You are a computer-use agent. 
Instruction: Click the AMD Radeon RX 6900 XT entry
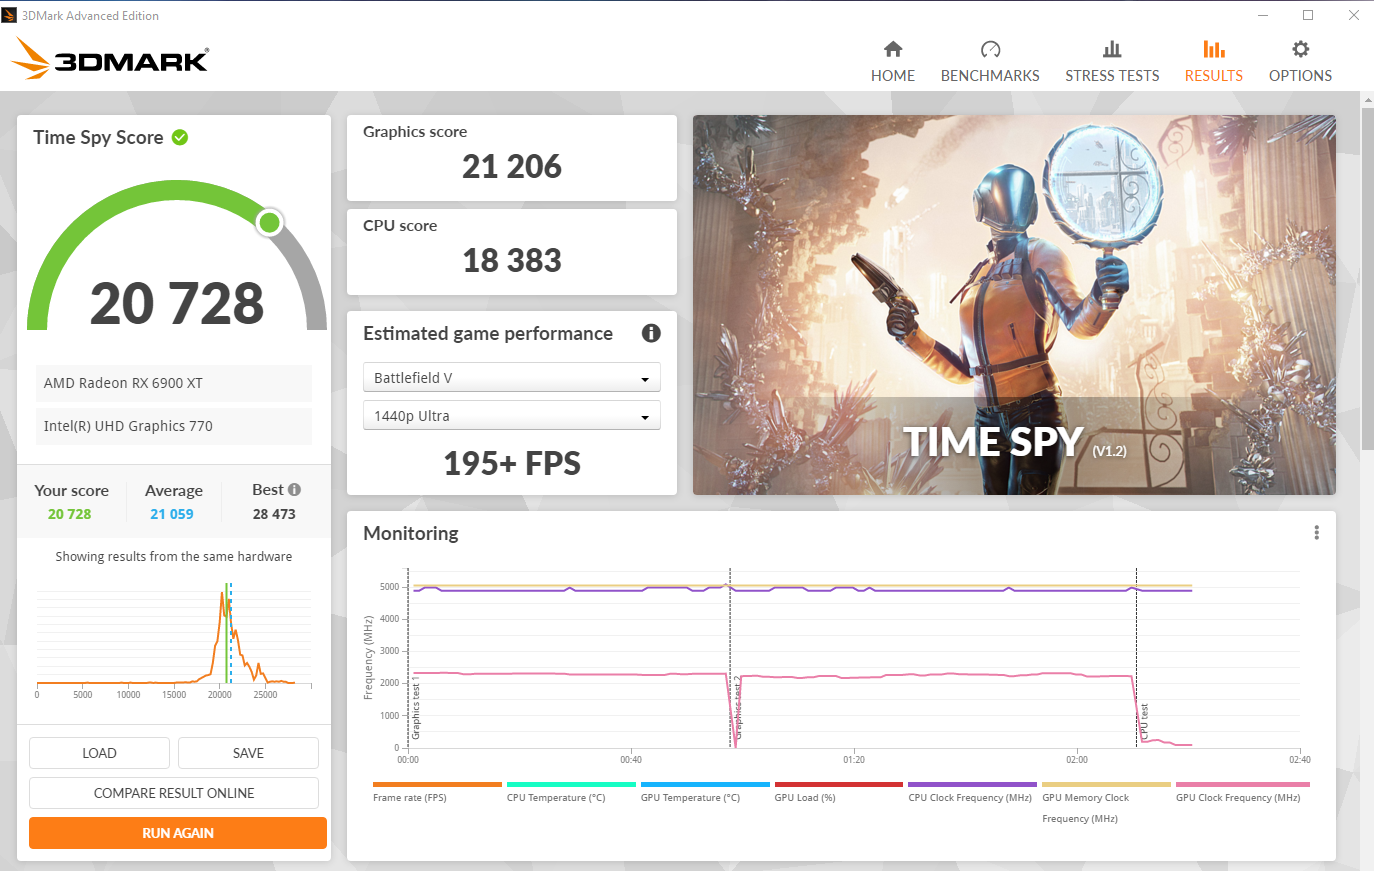174,383
